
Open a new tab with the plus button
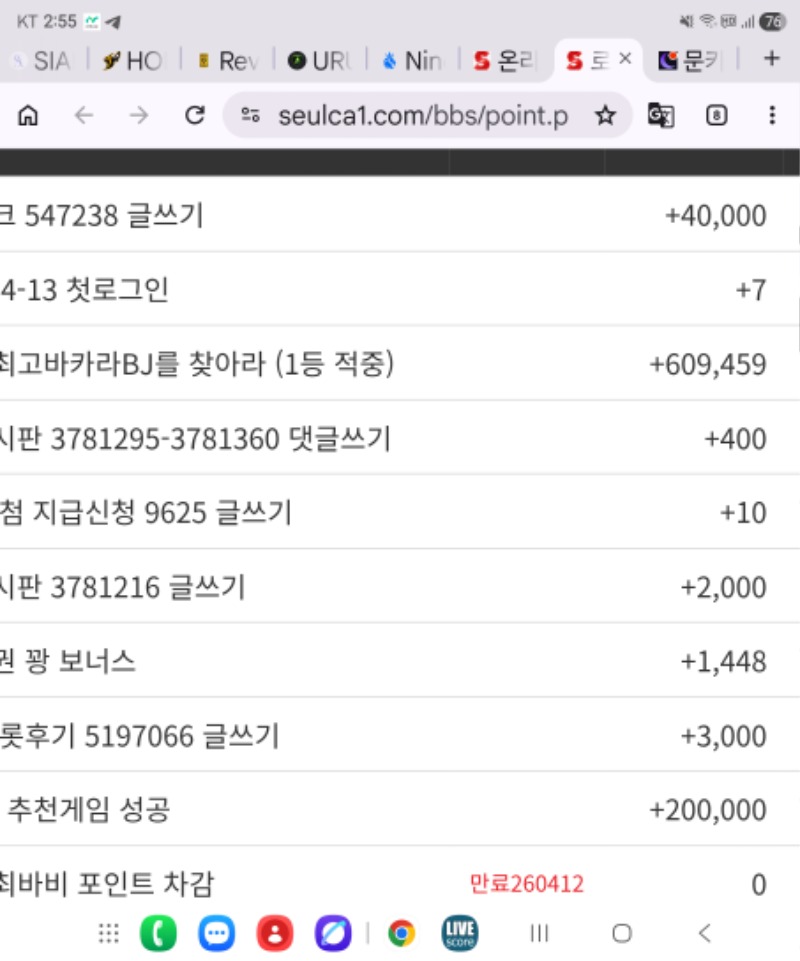tap(771, 60)
